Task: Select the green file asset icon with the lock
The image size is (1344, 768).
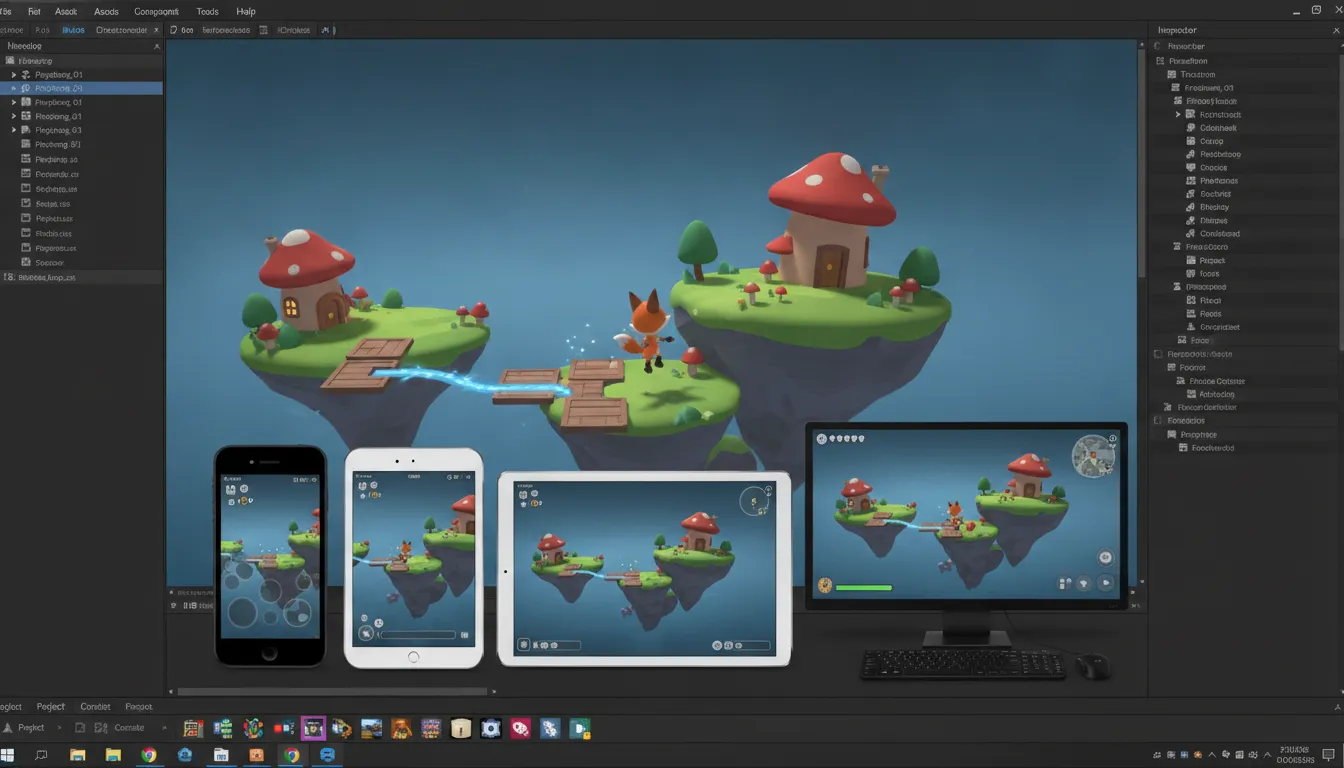Action: pyautogui.click(x=580, y=728)
